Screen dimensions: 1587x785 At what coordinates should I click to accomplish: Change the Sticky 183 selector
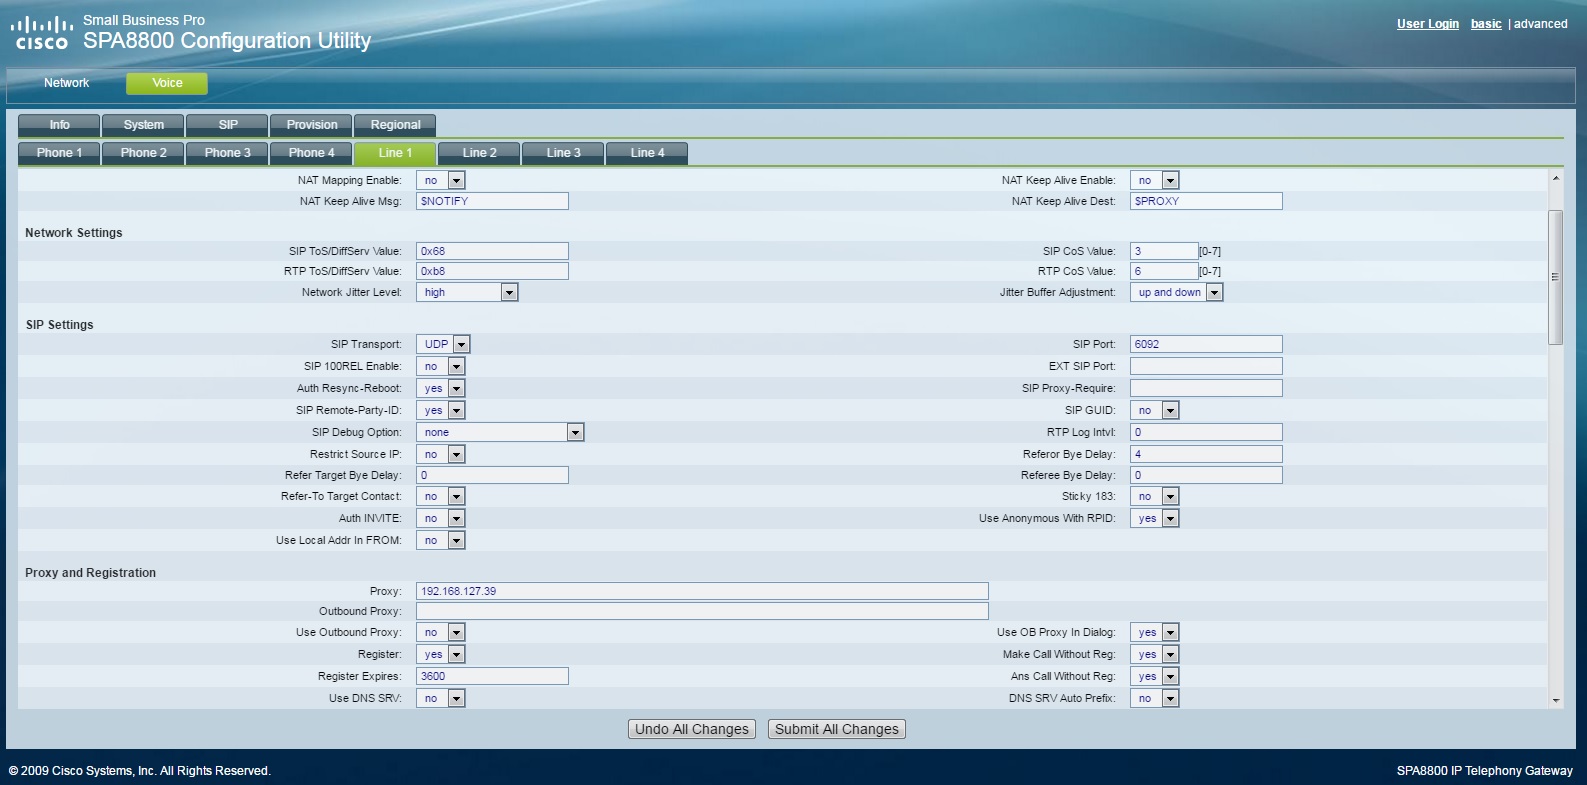coord(1155,497)
